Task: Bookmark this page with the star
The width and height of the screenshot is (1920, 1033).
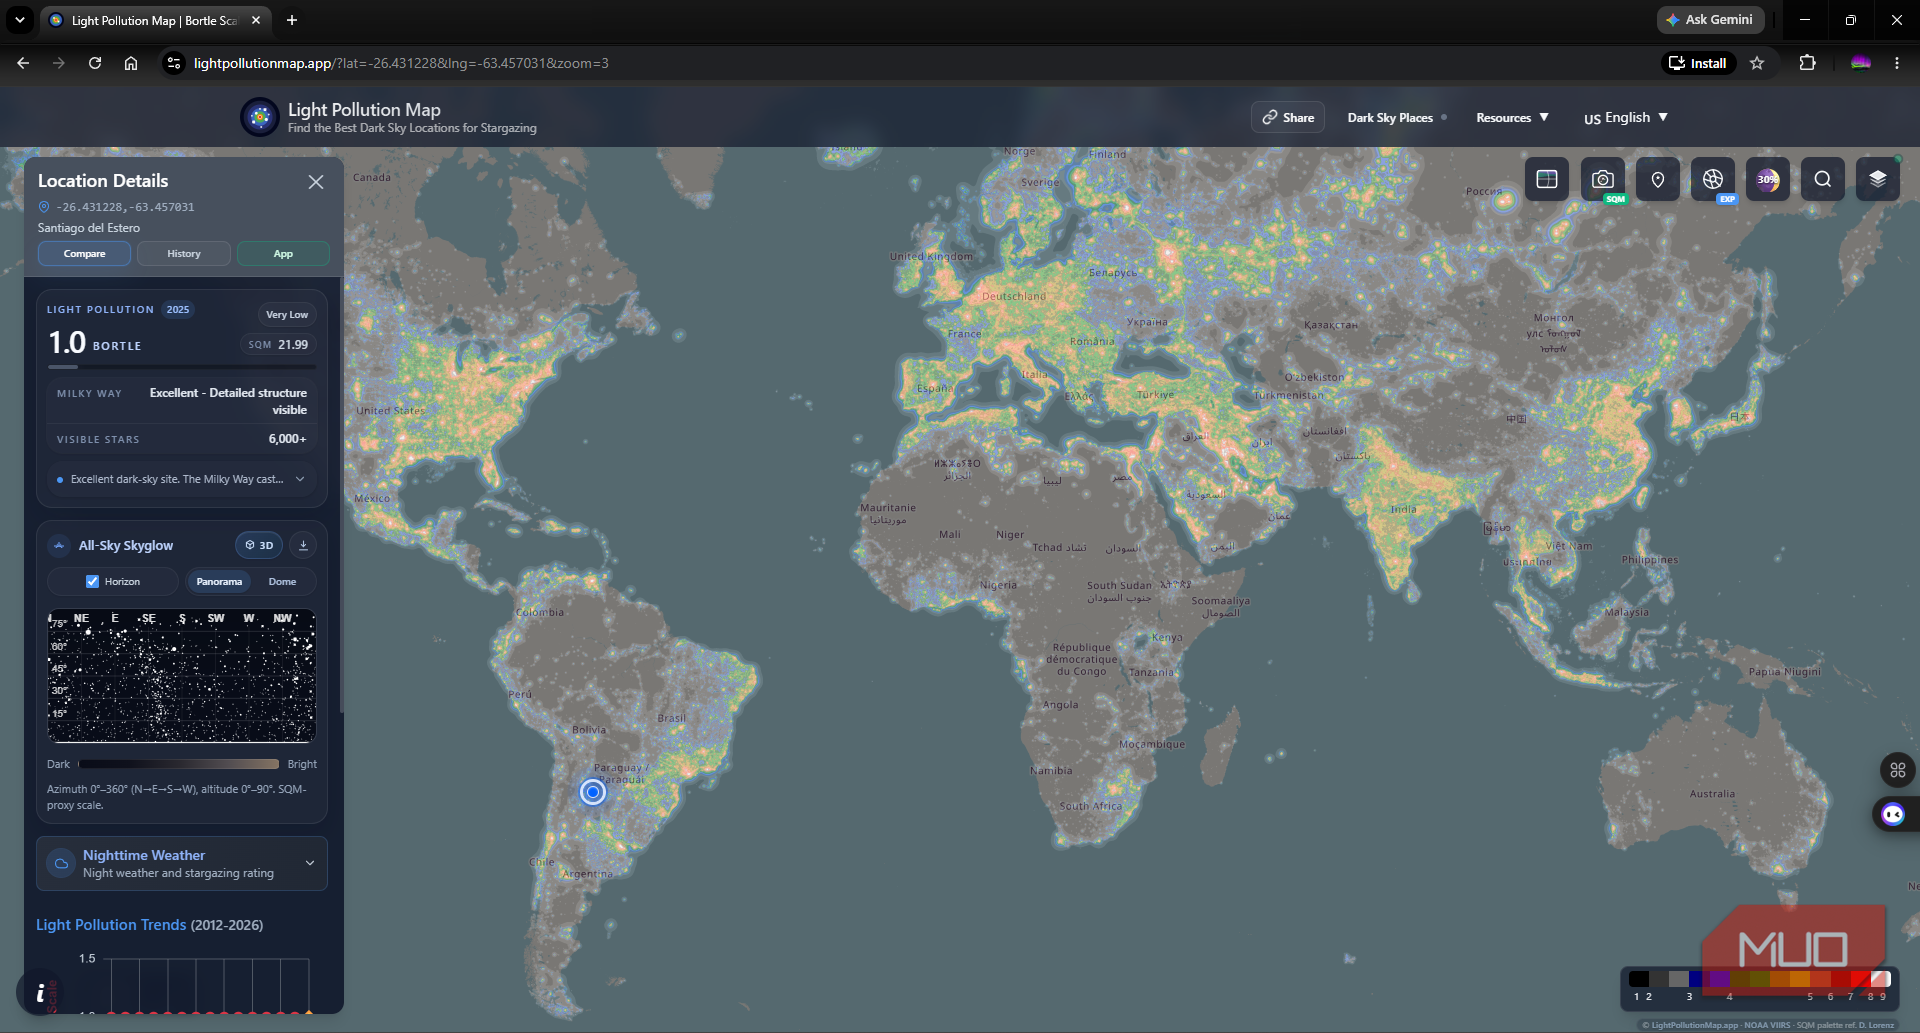Action: point(1757,63)
